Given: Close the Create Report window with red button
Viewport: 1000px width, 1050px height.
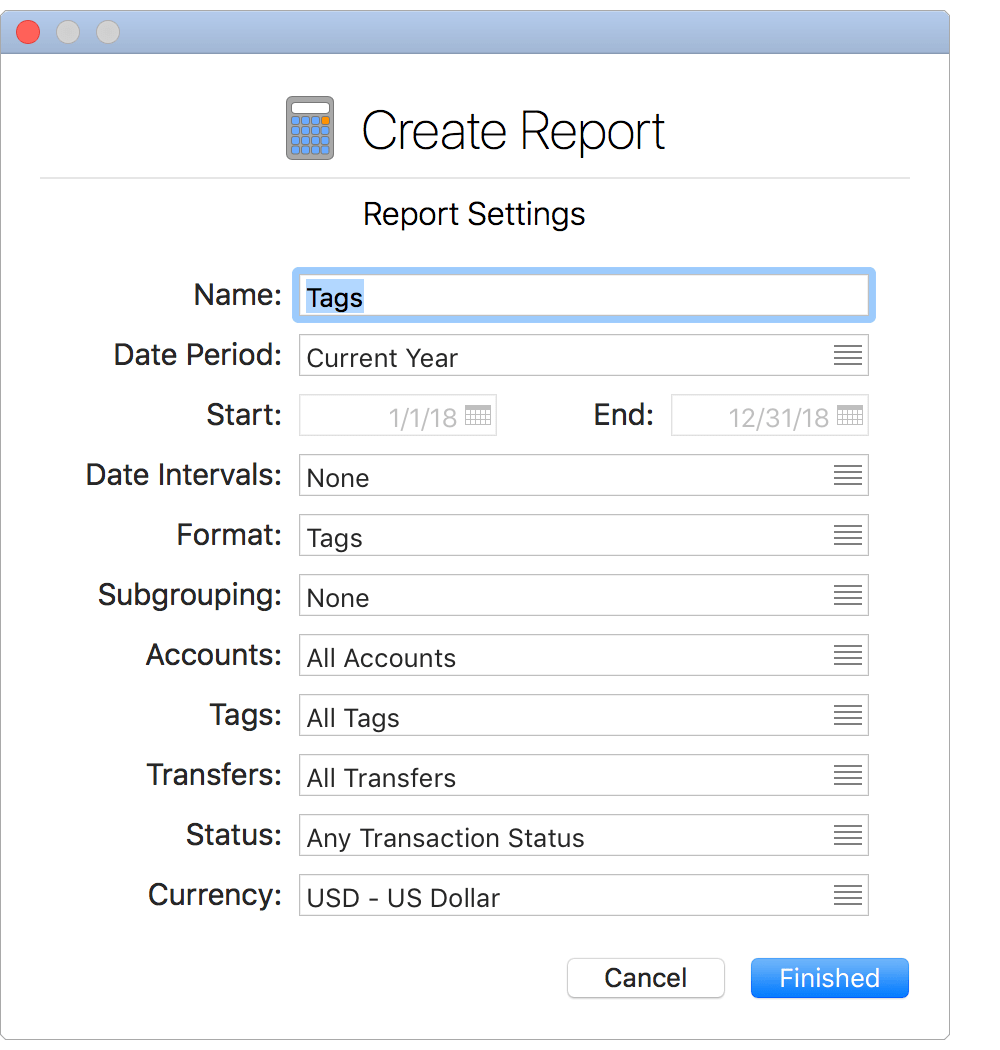Looking at the screenshot, I should tap(28, 31).
